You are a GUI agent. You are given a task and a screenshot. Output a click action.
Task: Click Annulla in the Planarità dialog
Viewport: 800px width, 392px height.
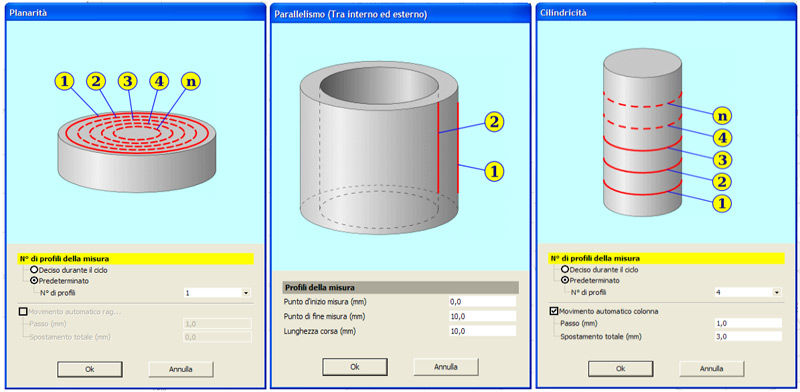click(x=181, y=369)
